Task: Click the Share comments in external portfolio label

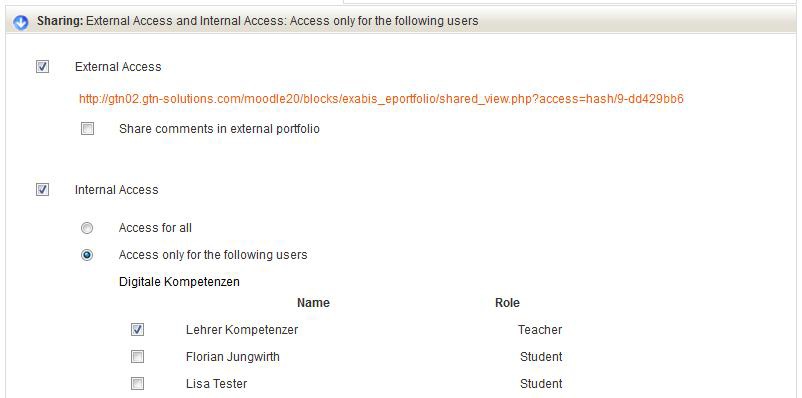Action: pos(219,129)
